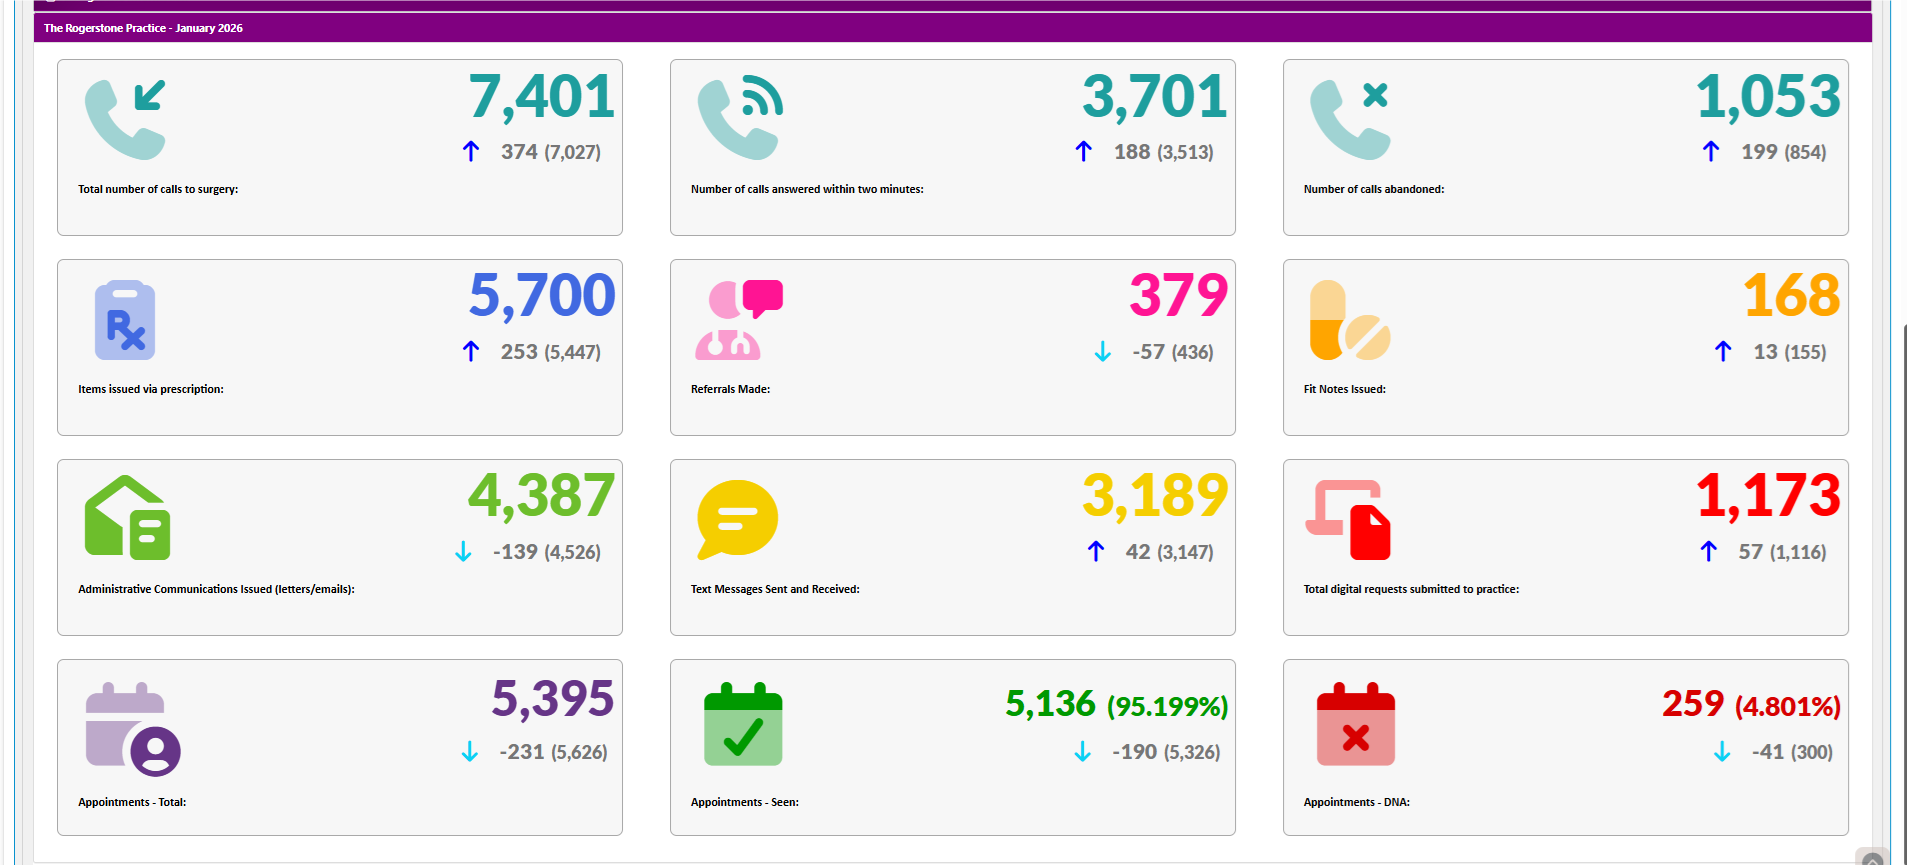Viewport: 1908px width, 865px height.
Task: Click the red digital requests document icon
Action: [1349, 520]
